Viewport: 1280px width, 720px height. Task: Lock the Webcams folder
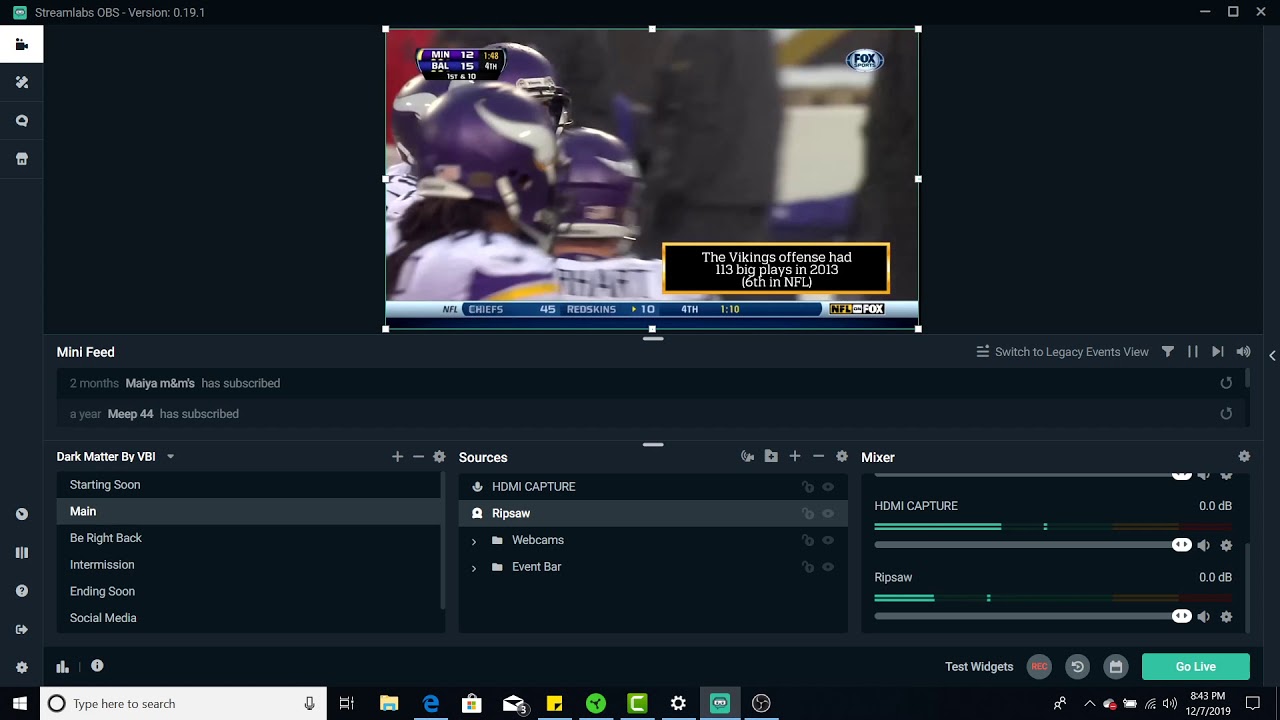click(808, 540)
